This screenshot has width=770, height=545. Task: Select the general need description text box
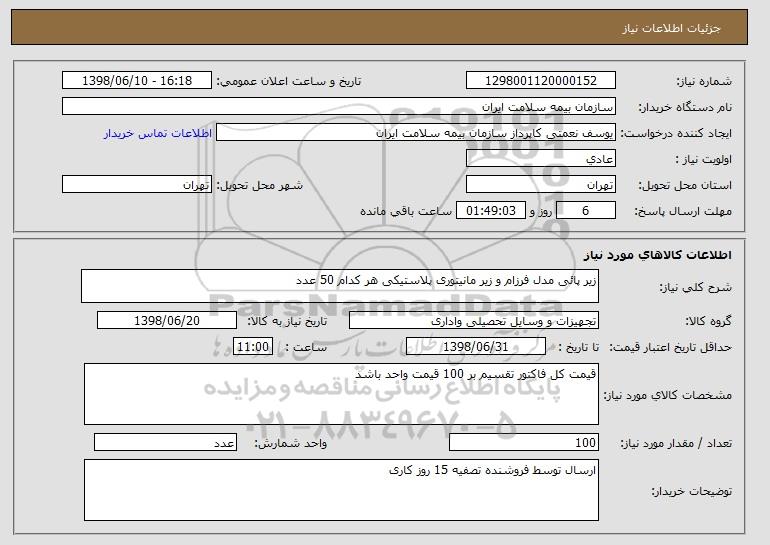(x=340, y=286)
